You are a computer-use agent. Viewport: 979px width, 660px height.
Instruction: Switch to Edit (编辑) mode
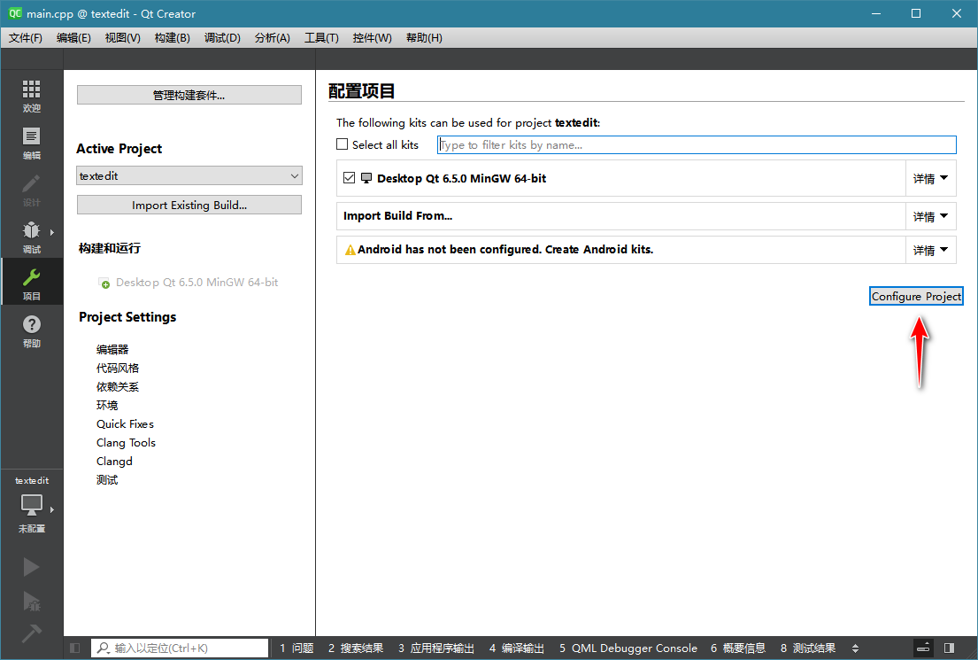31,143
